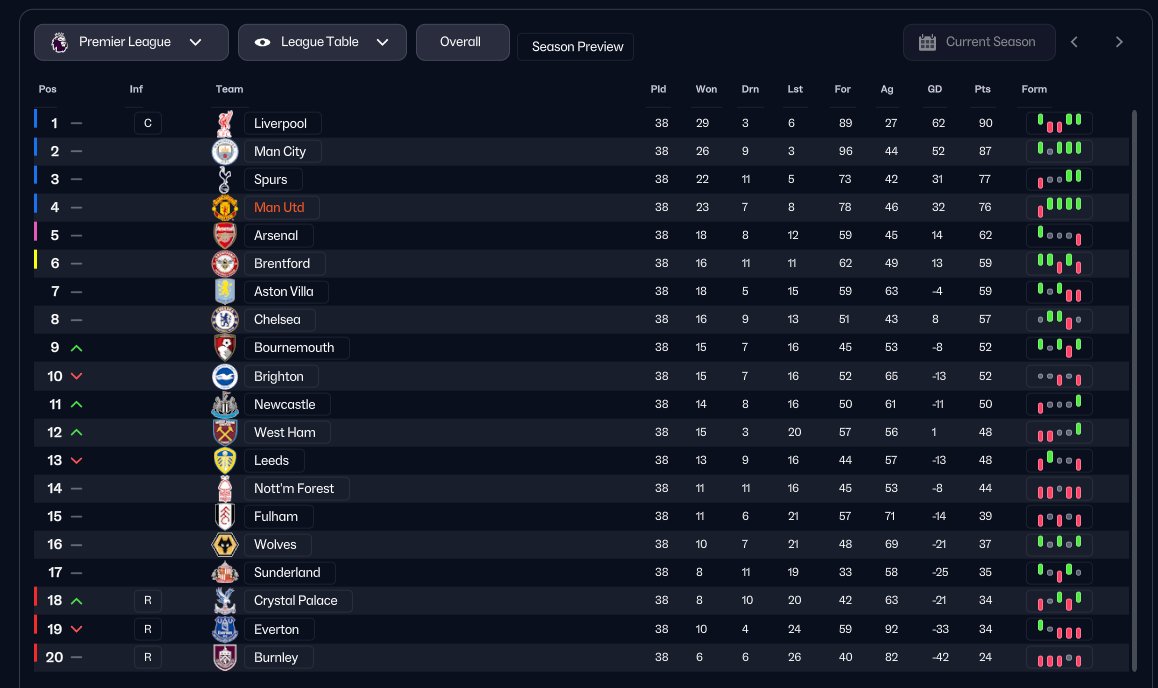Go to next season with right arrow

(1119, 42)
